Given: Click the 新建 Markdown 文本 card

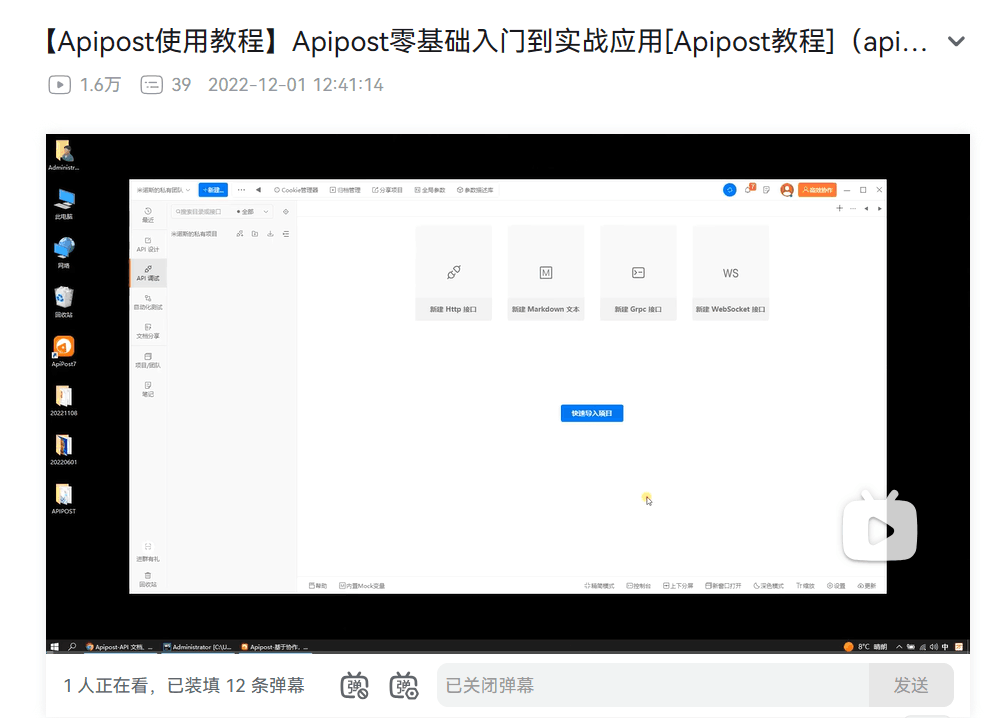Looking at the screenshot, I should pos(545,272).
